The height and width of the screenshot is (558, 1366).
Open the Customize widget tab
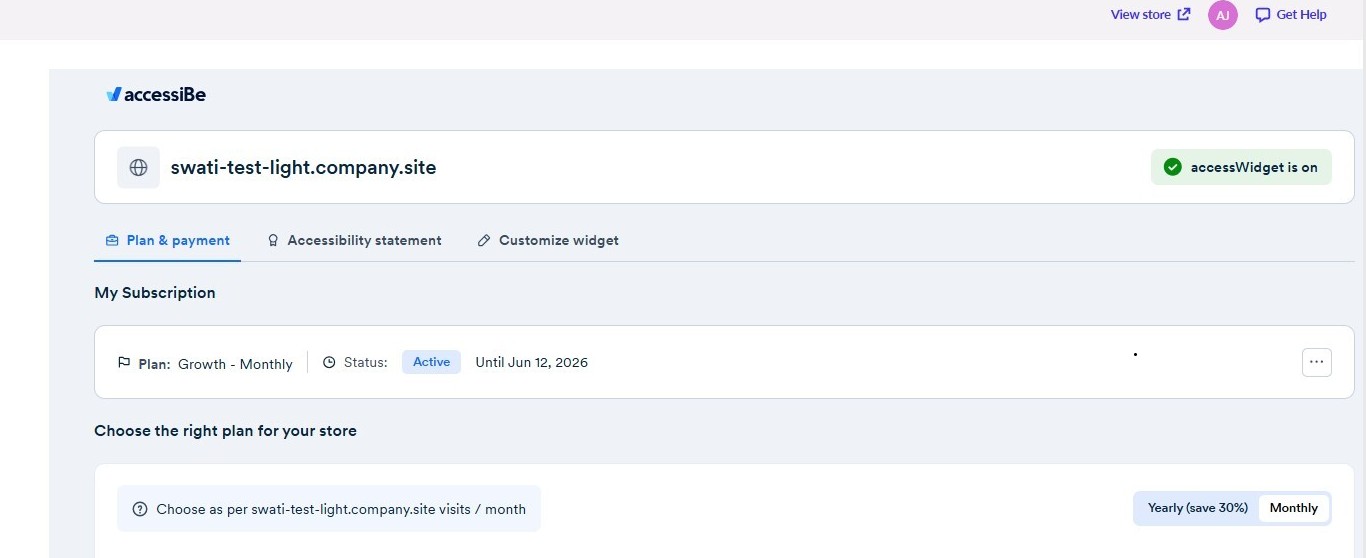548,241
